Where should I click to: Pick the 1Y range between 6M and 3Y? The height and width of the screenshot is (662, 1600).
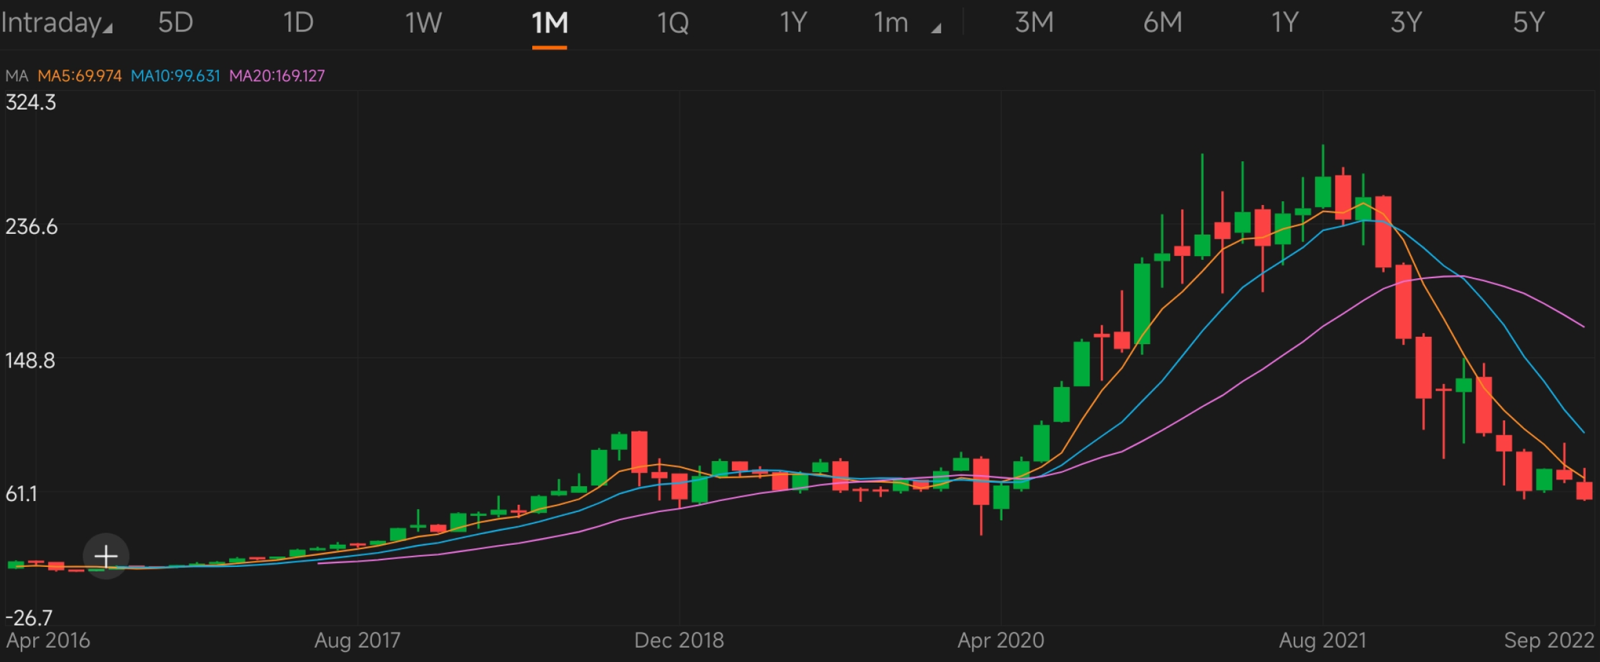click(1284, 23)
